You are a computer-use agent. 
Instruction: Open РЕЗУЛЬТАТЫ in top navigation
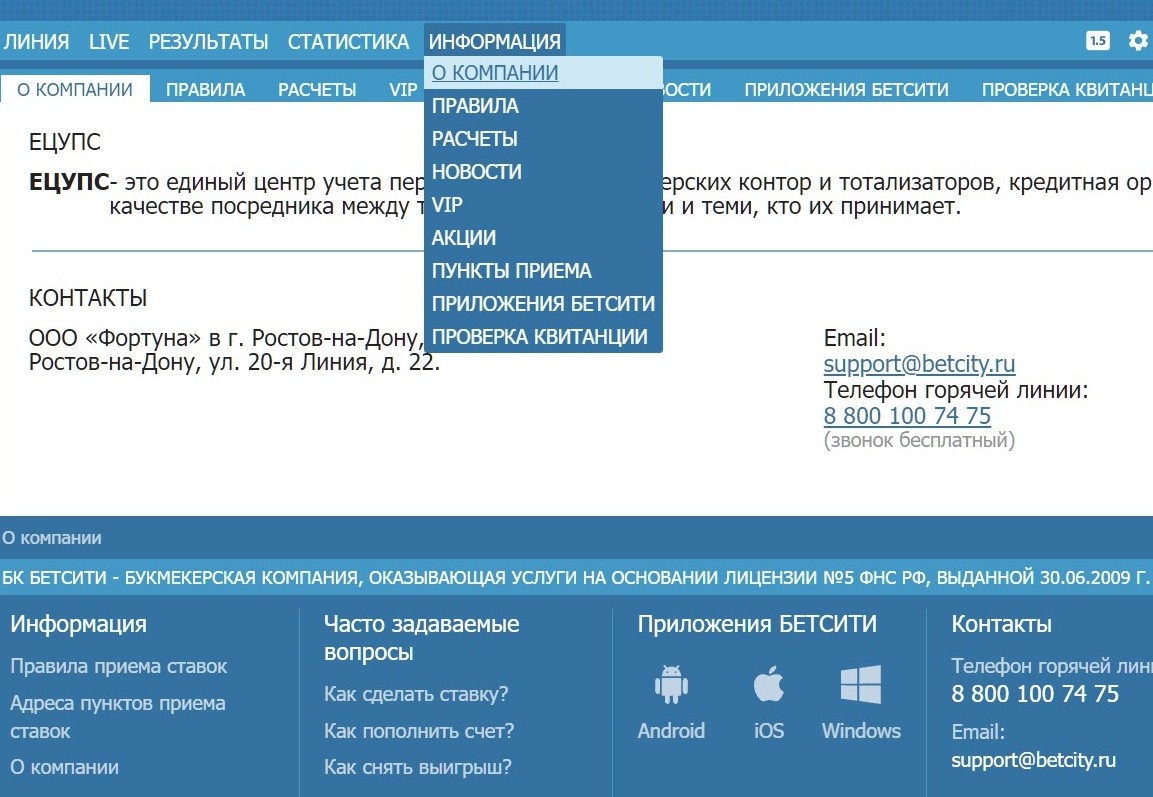pos(208,41)
